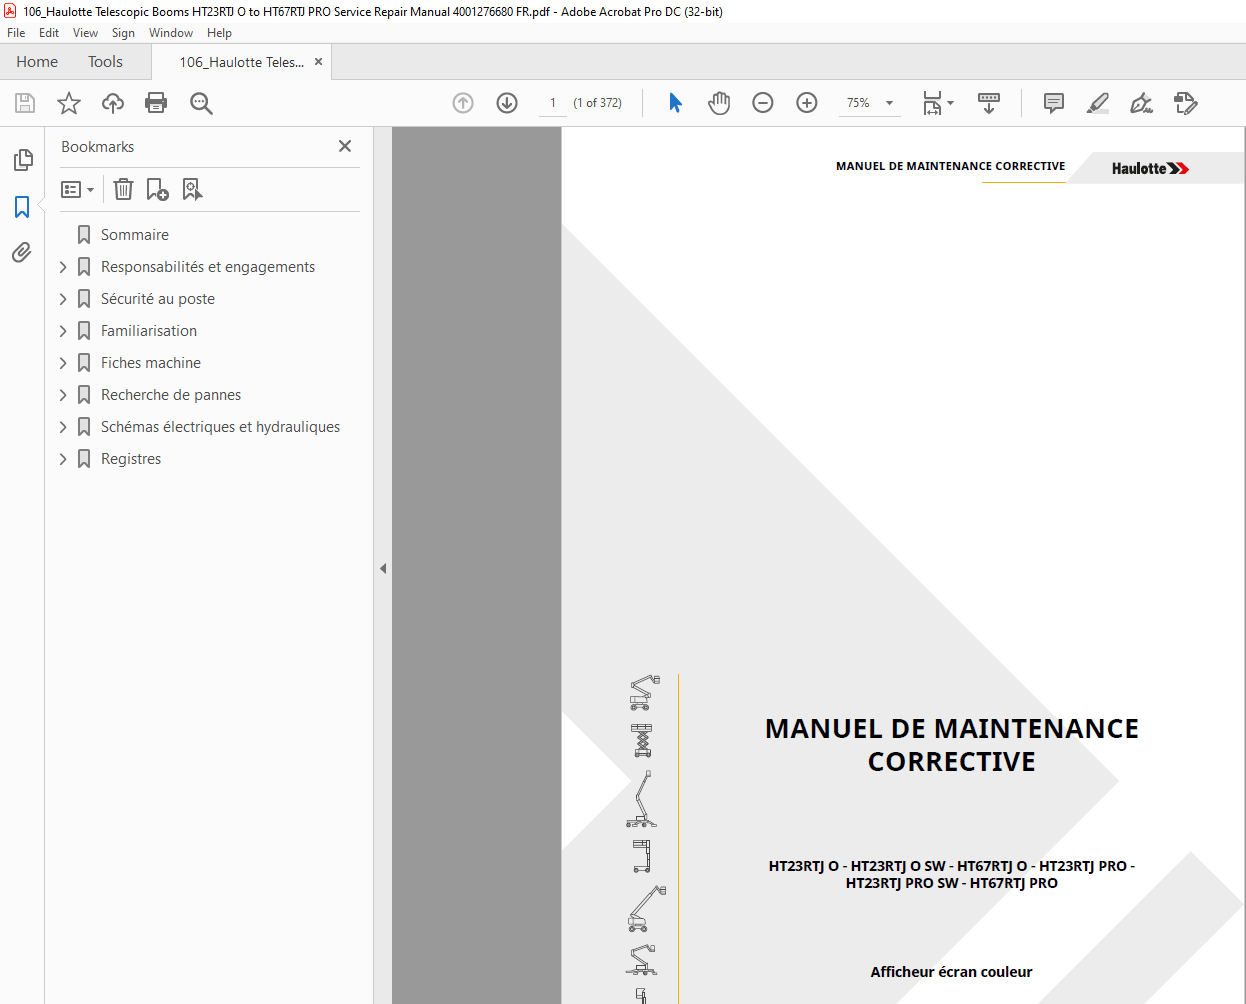Close the 106_Haulotte document tab
This screenshot has height=1004, width=1246.
point(318,62)
